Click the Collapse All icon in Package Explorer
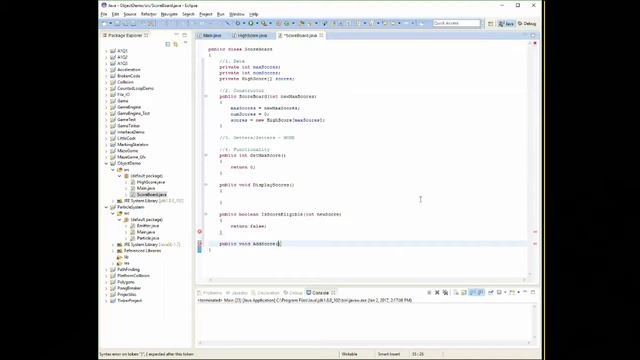 tap(168, 44)
